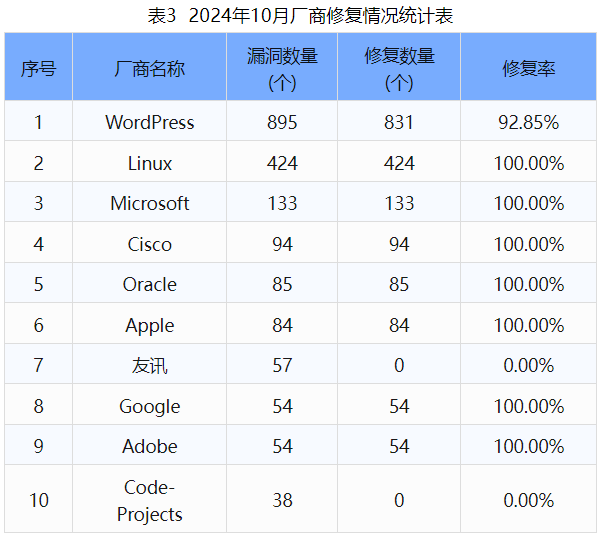
Task: Select the Google vendor cell
Action: (x=150, y=406)
